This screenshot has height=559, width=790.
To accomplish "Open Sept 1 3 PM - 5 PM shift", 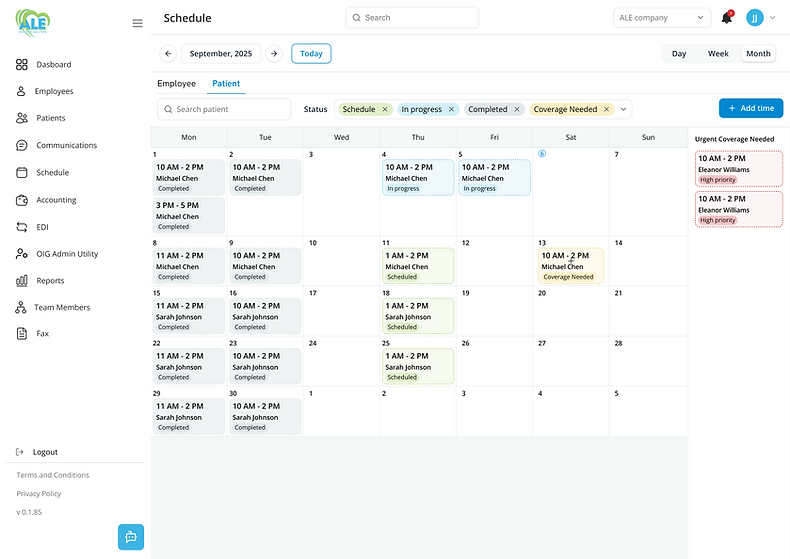I will (189, 216).
